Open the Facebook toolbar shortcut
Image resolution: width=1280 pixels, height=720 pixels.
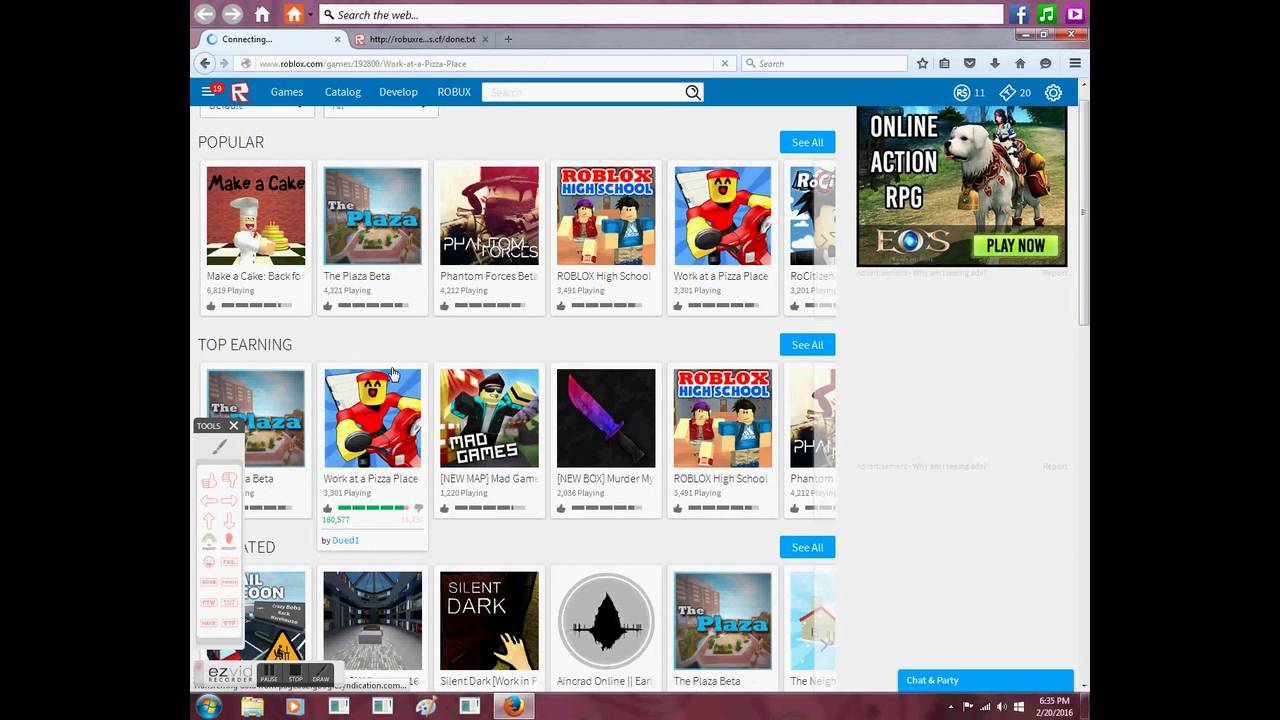1019,14
